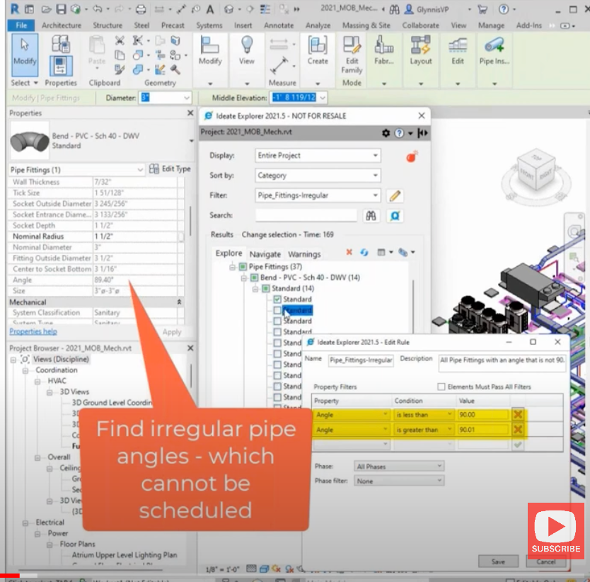Click Ideate Explorer settings gear icon

[386, 133]
